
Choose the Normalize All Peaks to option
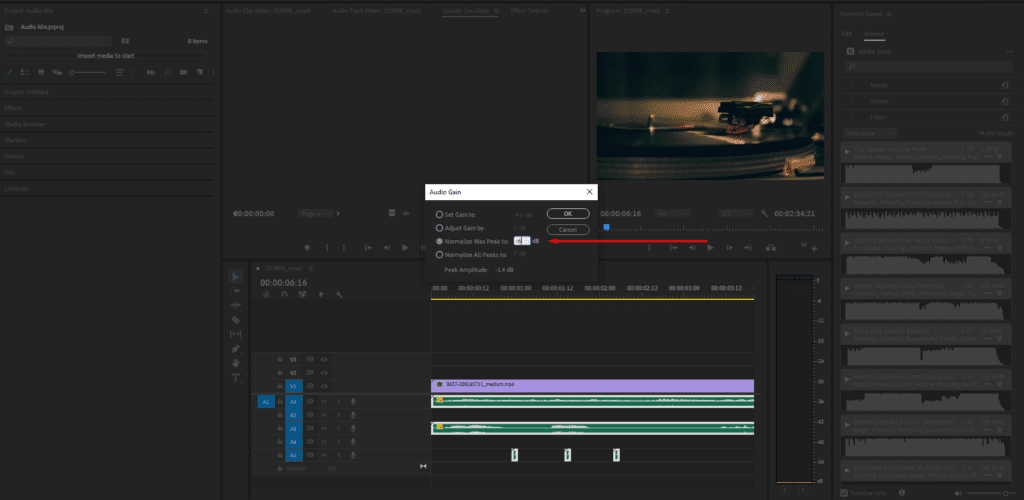tap(439, 254)
